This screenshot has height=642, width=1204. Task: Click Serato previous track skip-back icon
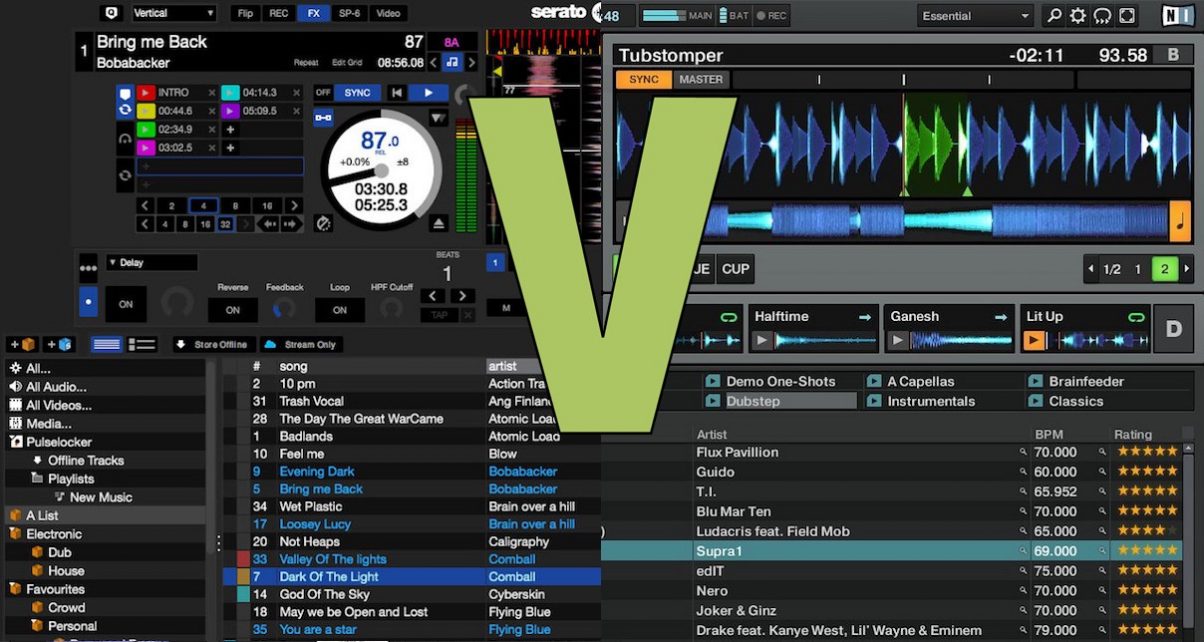[x=397, y=93]
